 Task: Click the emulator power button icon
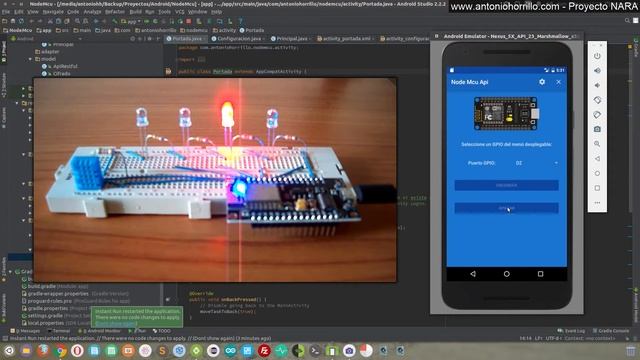[597, 56]
